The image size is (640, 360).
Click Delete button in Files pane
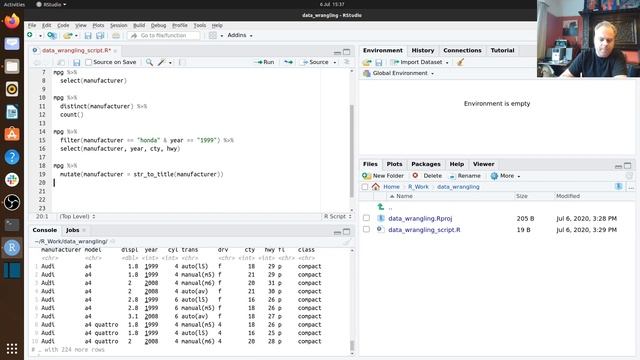pyautogui.click(x=427, y=176)
